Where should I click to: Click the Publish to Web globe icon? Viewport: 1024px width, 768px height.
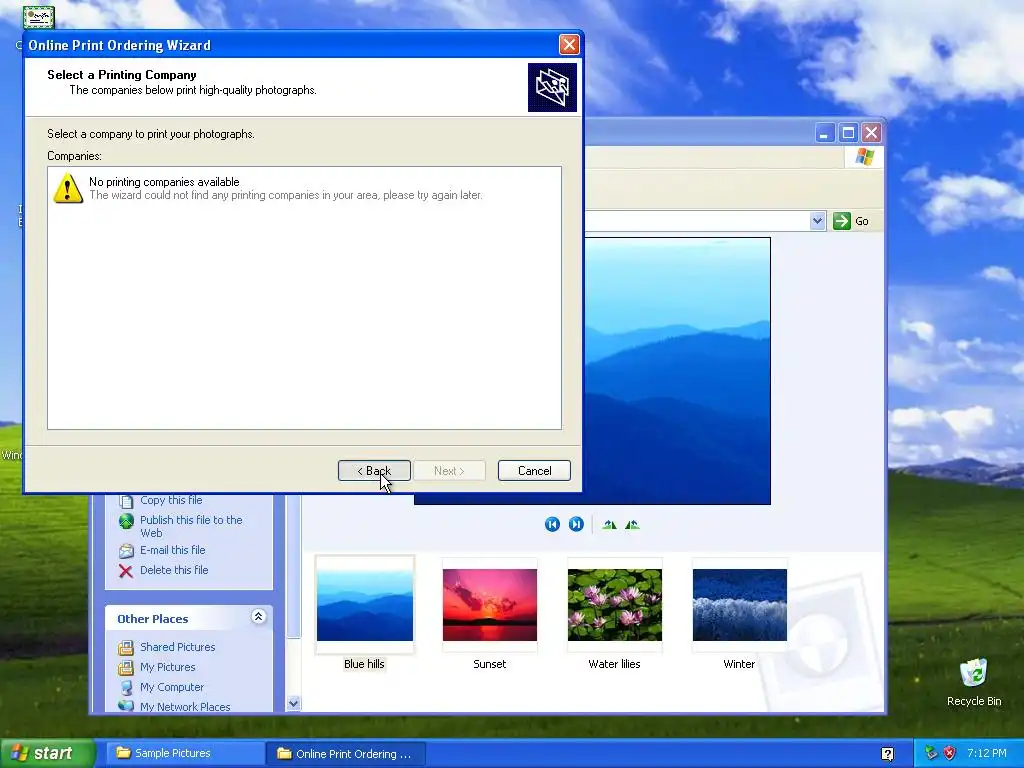(x=126, y=521)
